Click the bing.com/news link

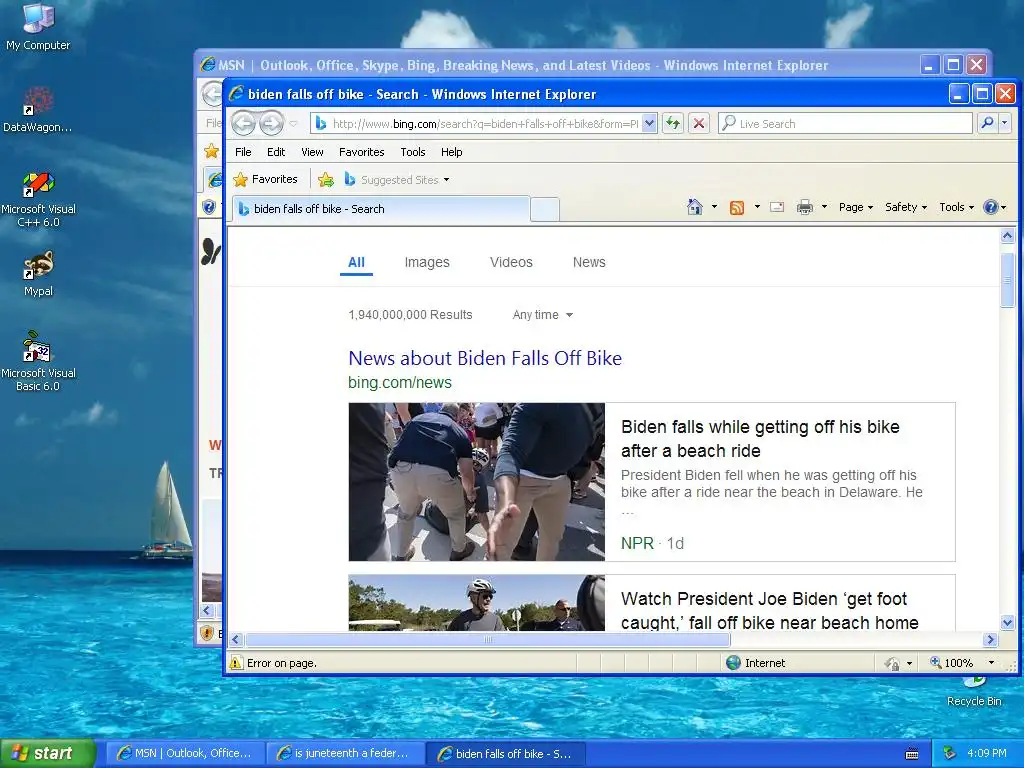pyautogui.click(x=400, y=383)
